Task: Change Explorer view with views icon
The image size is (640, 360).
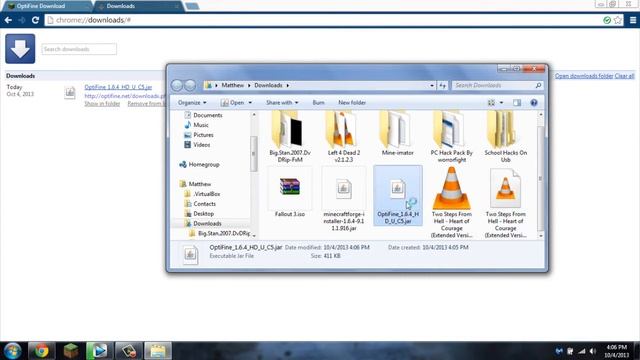Action: click(491, 103)
